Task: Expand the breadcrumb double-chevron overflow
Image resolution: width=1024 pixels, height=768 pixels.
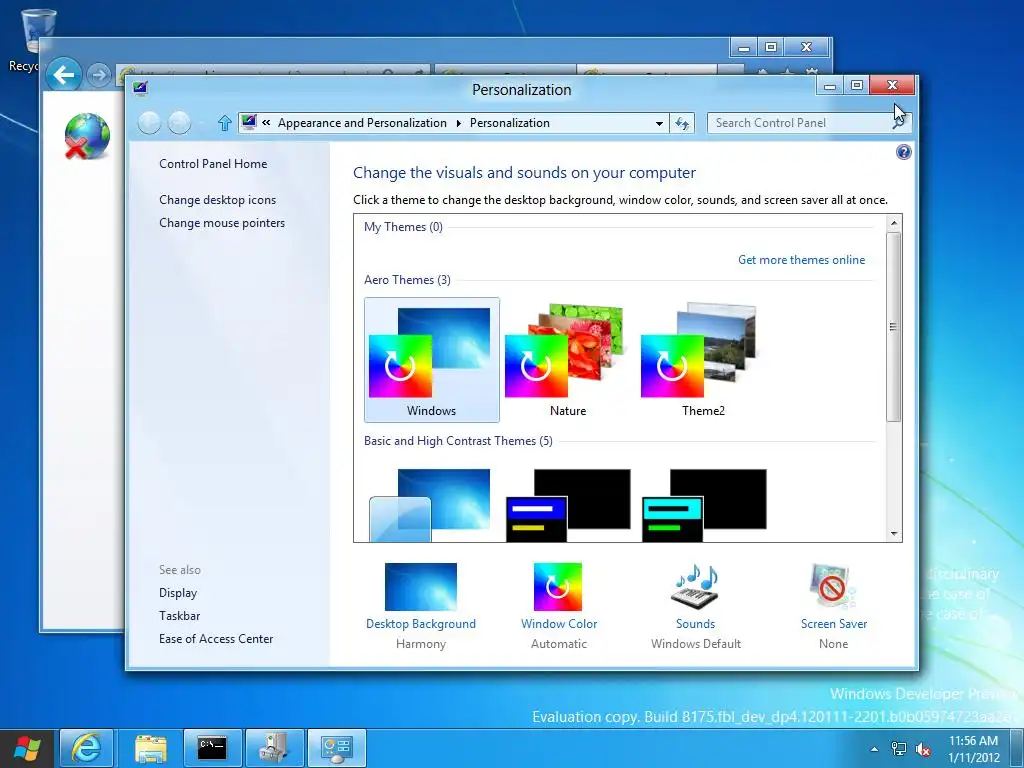Action: [x=266, y=123]
